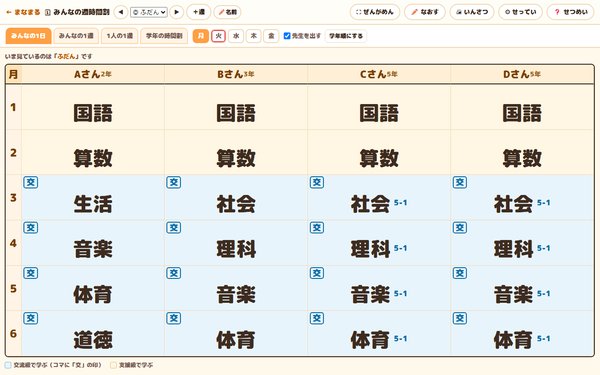This screenshot has width=600, height=375.
Task: Click the Bさん 3年 column header
Action: click(x=236, y=74)
